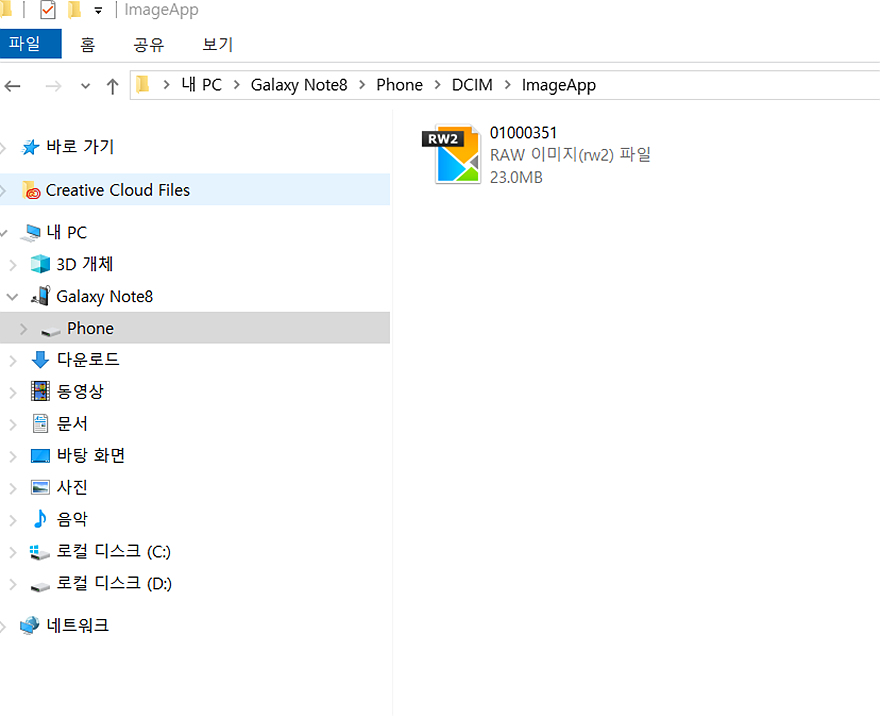Go back using the back arrow button
880x716 pixels.
pyautogui.click(x=13, y=86)
